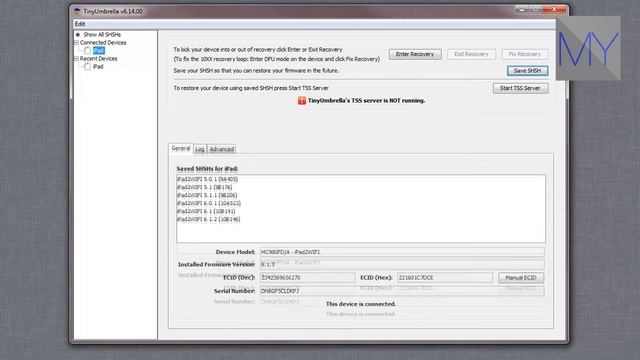
Task: Click the iPad device icon under Connected Devices
Action: pyautogui.click(x=87, y=51)
